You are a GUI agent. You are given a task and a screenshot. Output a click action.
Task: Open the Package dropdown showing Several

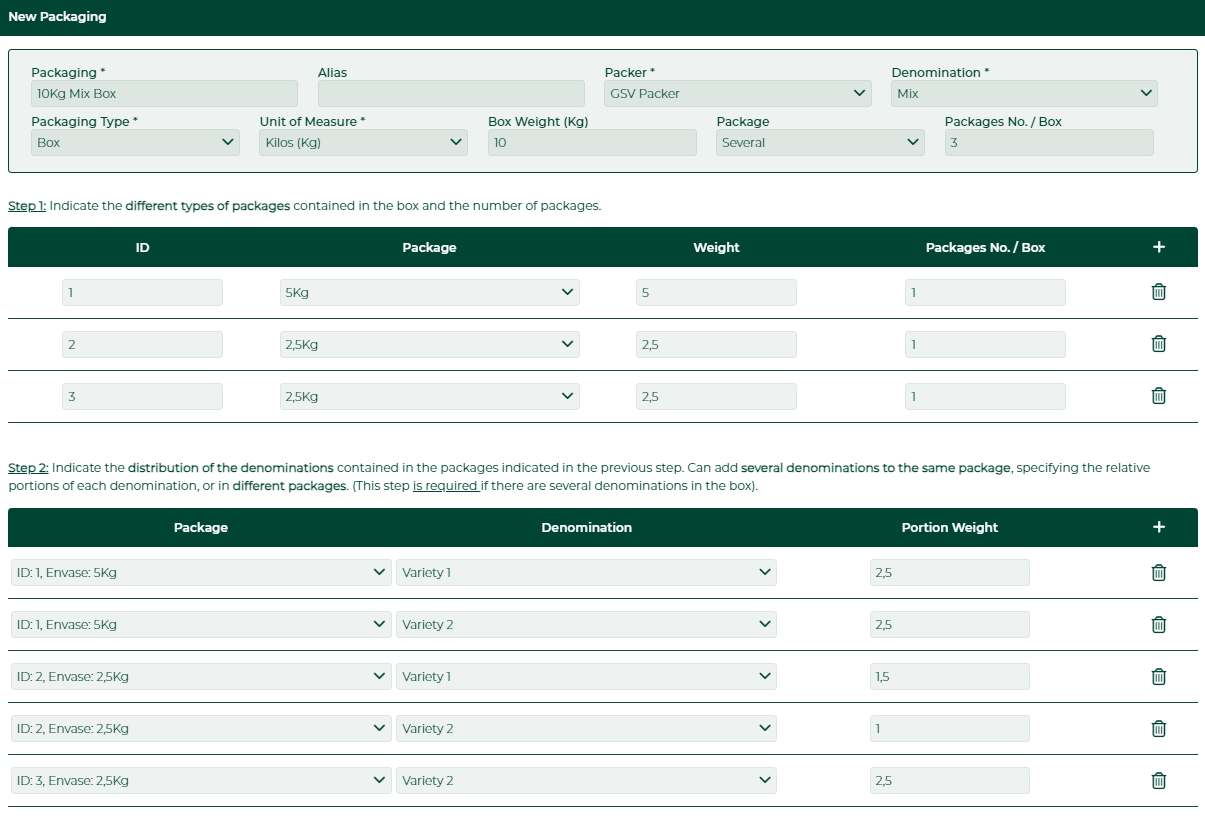(x=821, y=143)
